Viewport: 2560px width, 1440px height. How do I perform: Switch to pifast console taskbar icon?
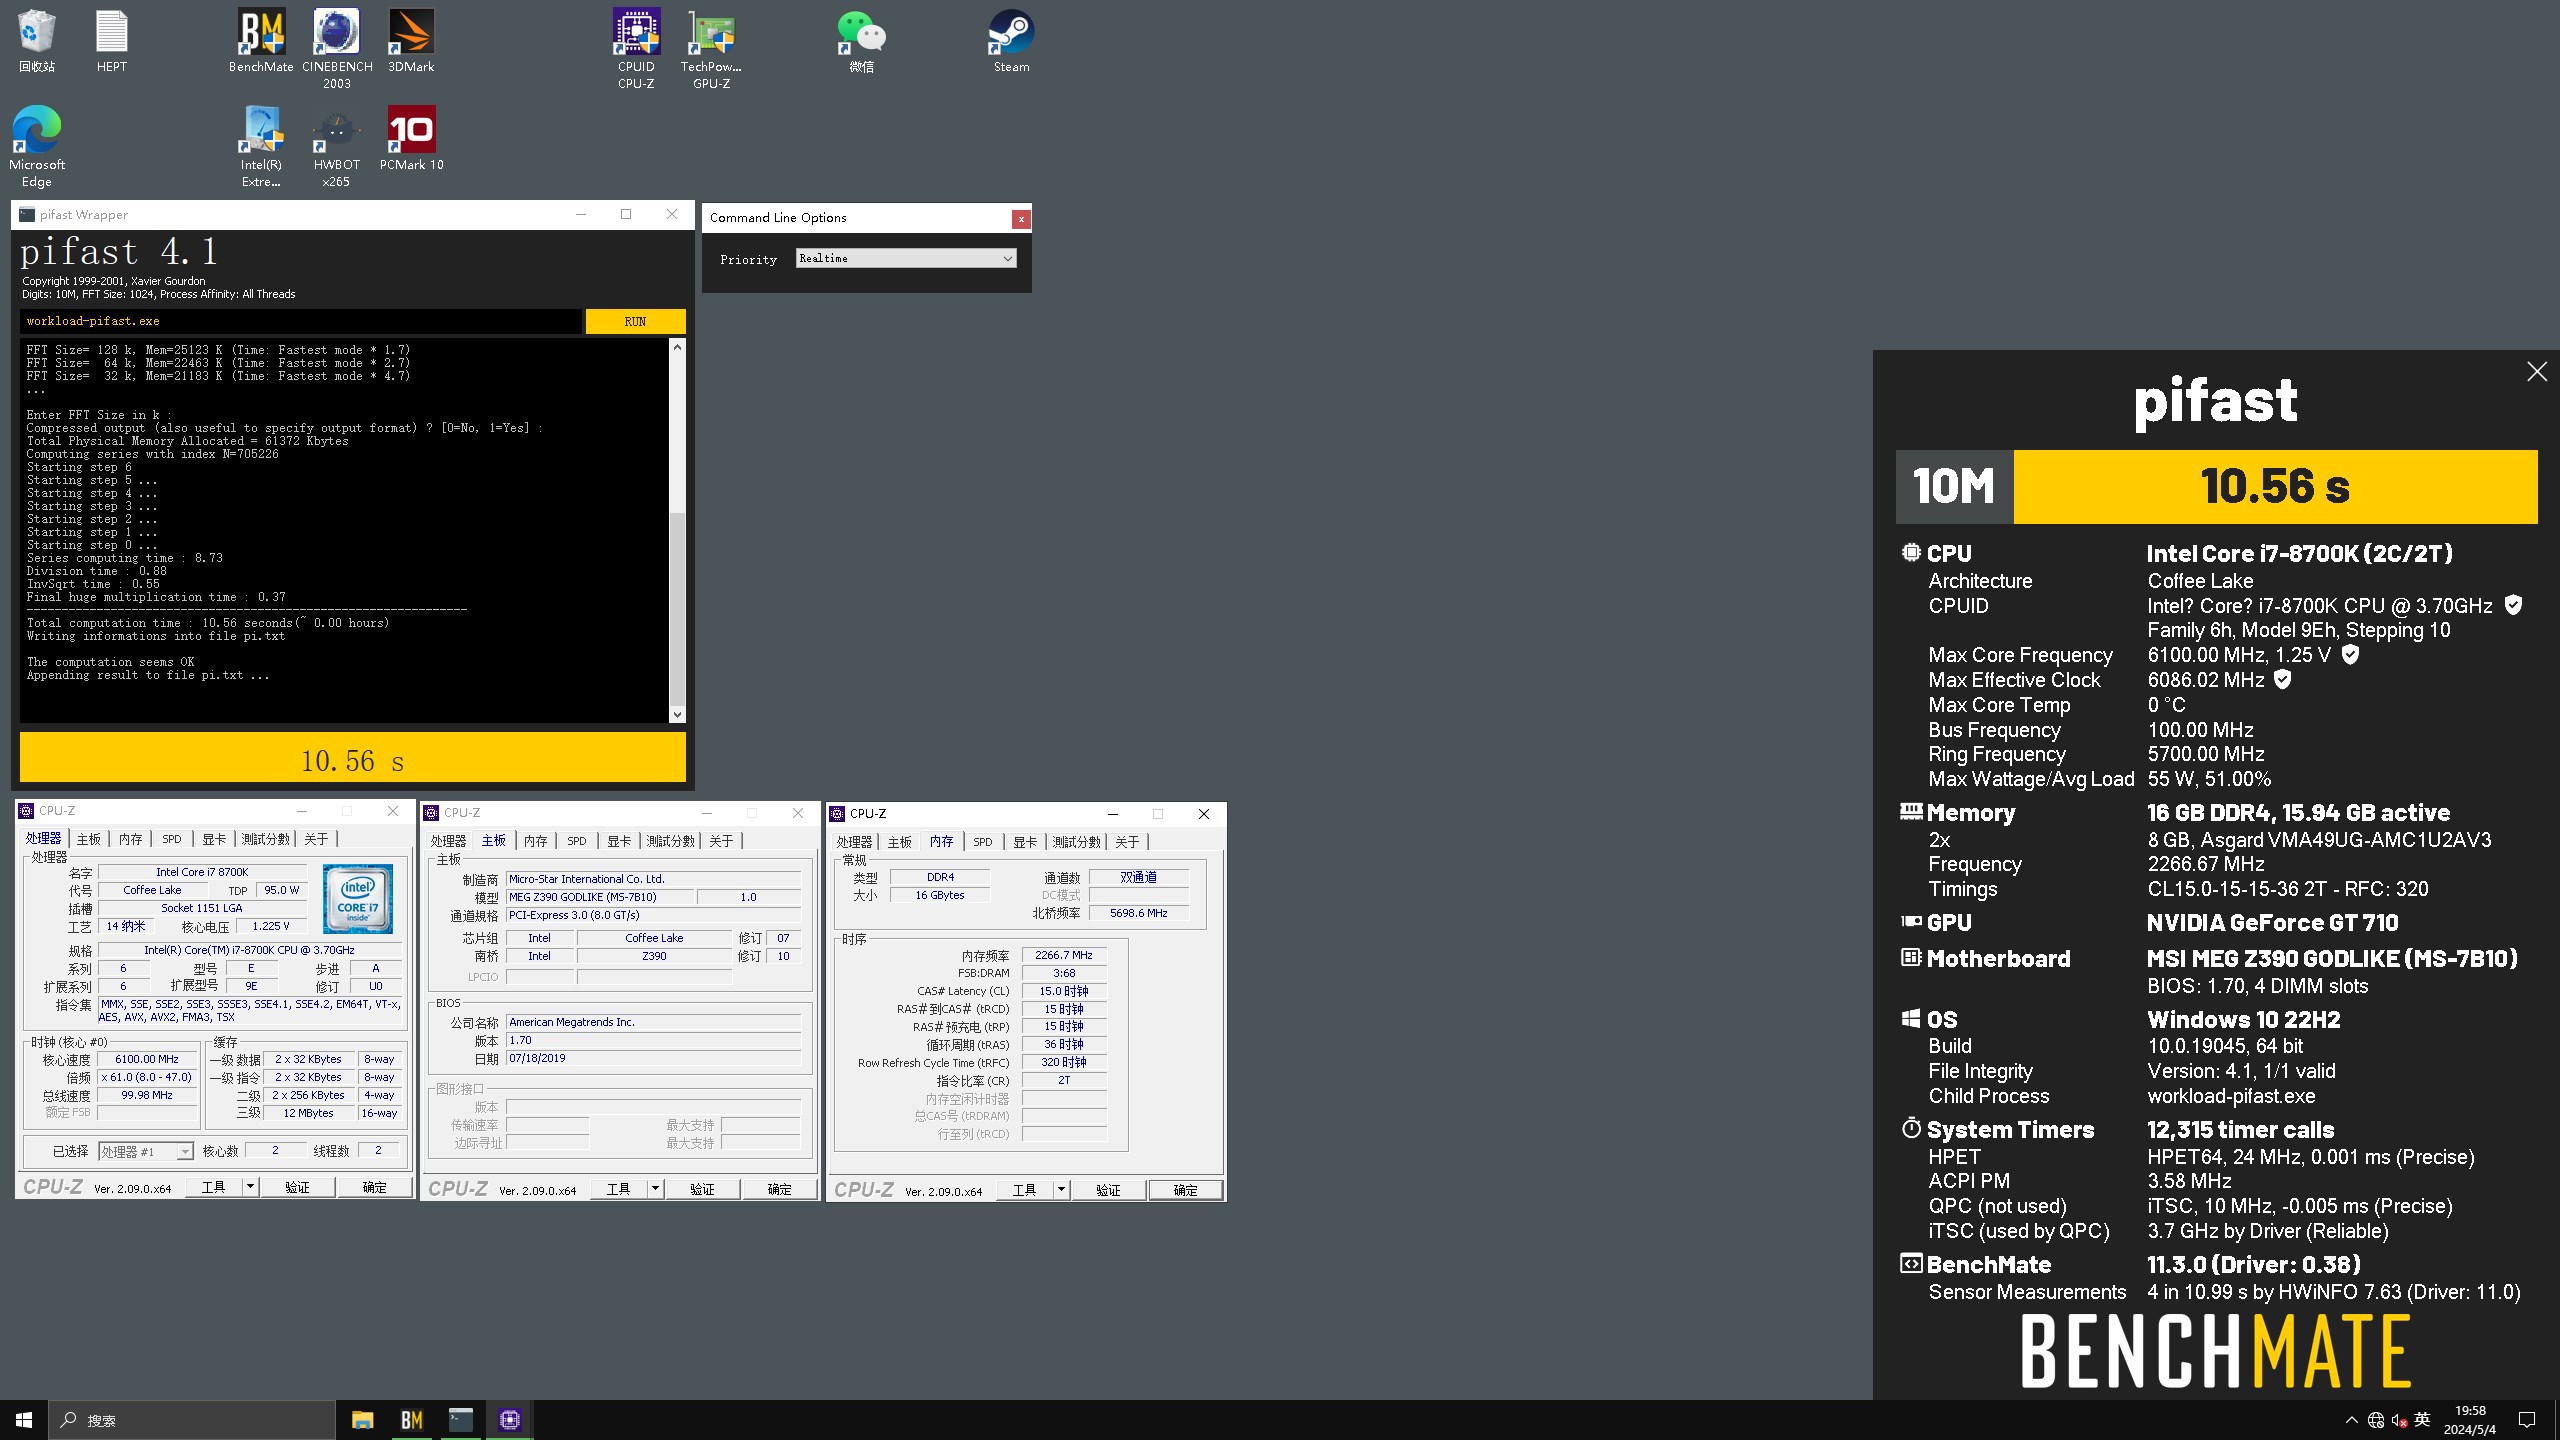click(460, 1420)
